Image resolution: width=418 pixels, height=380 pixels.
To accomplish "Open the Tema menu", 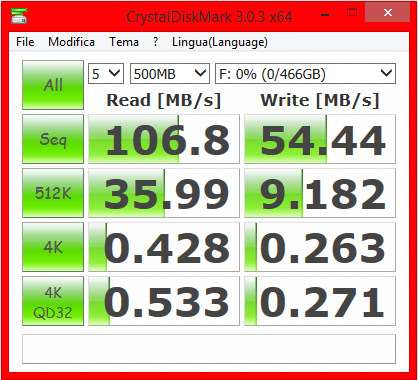I will (x=124, y=42).
